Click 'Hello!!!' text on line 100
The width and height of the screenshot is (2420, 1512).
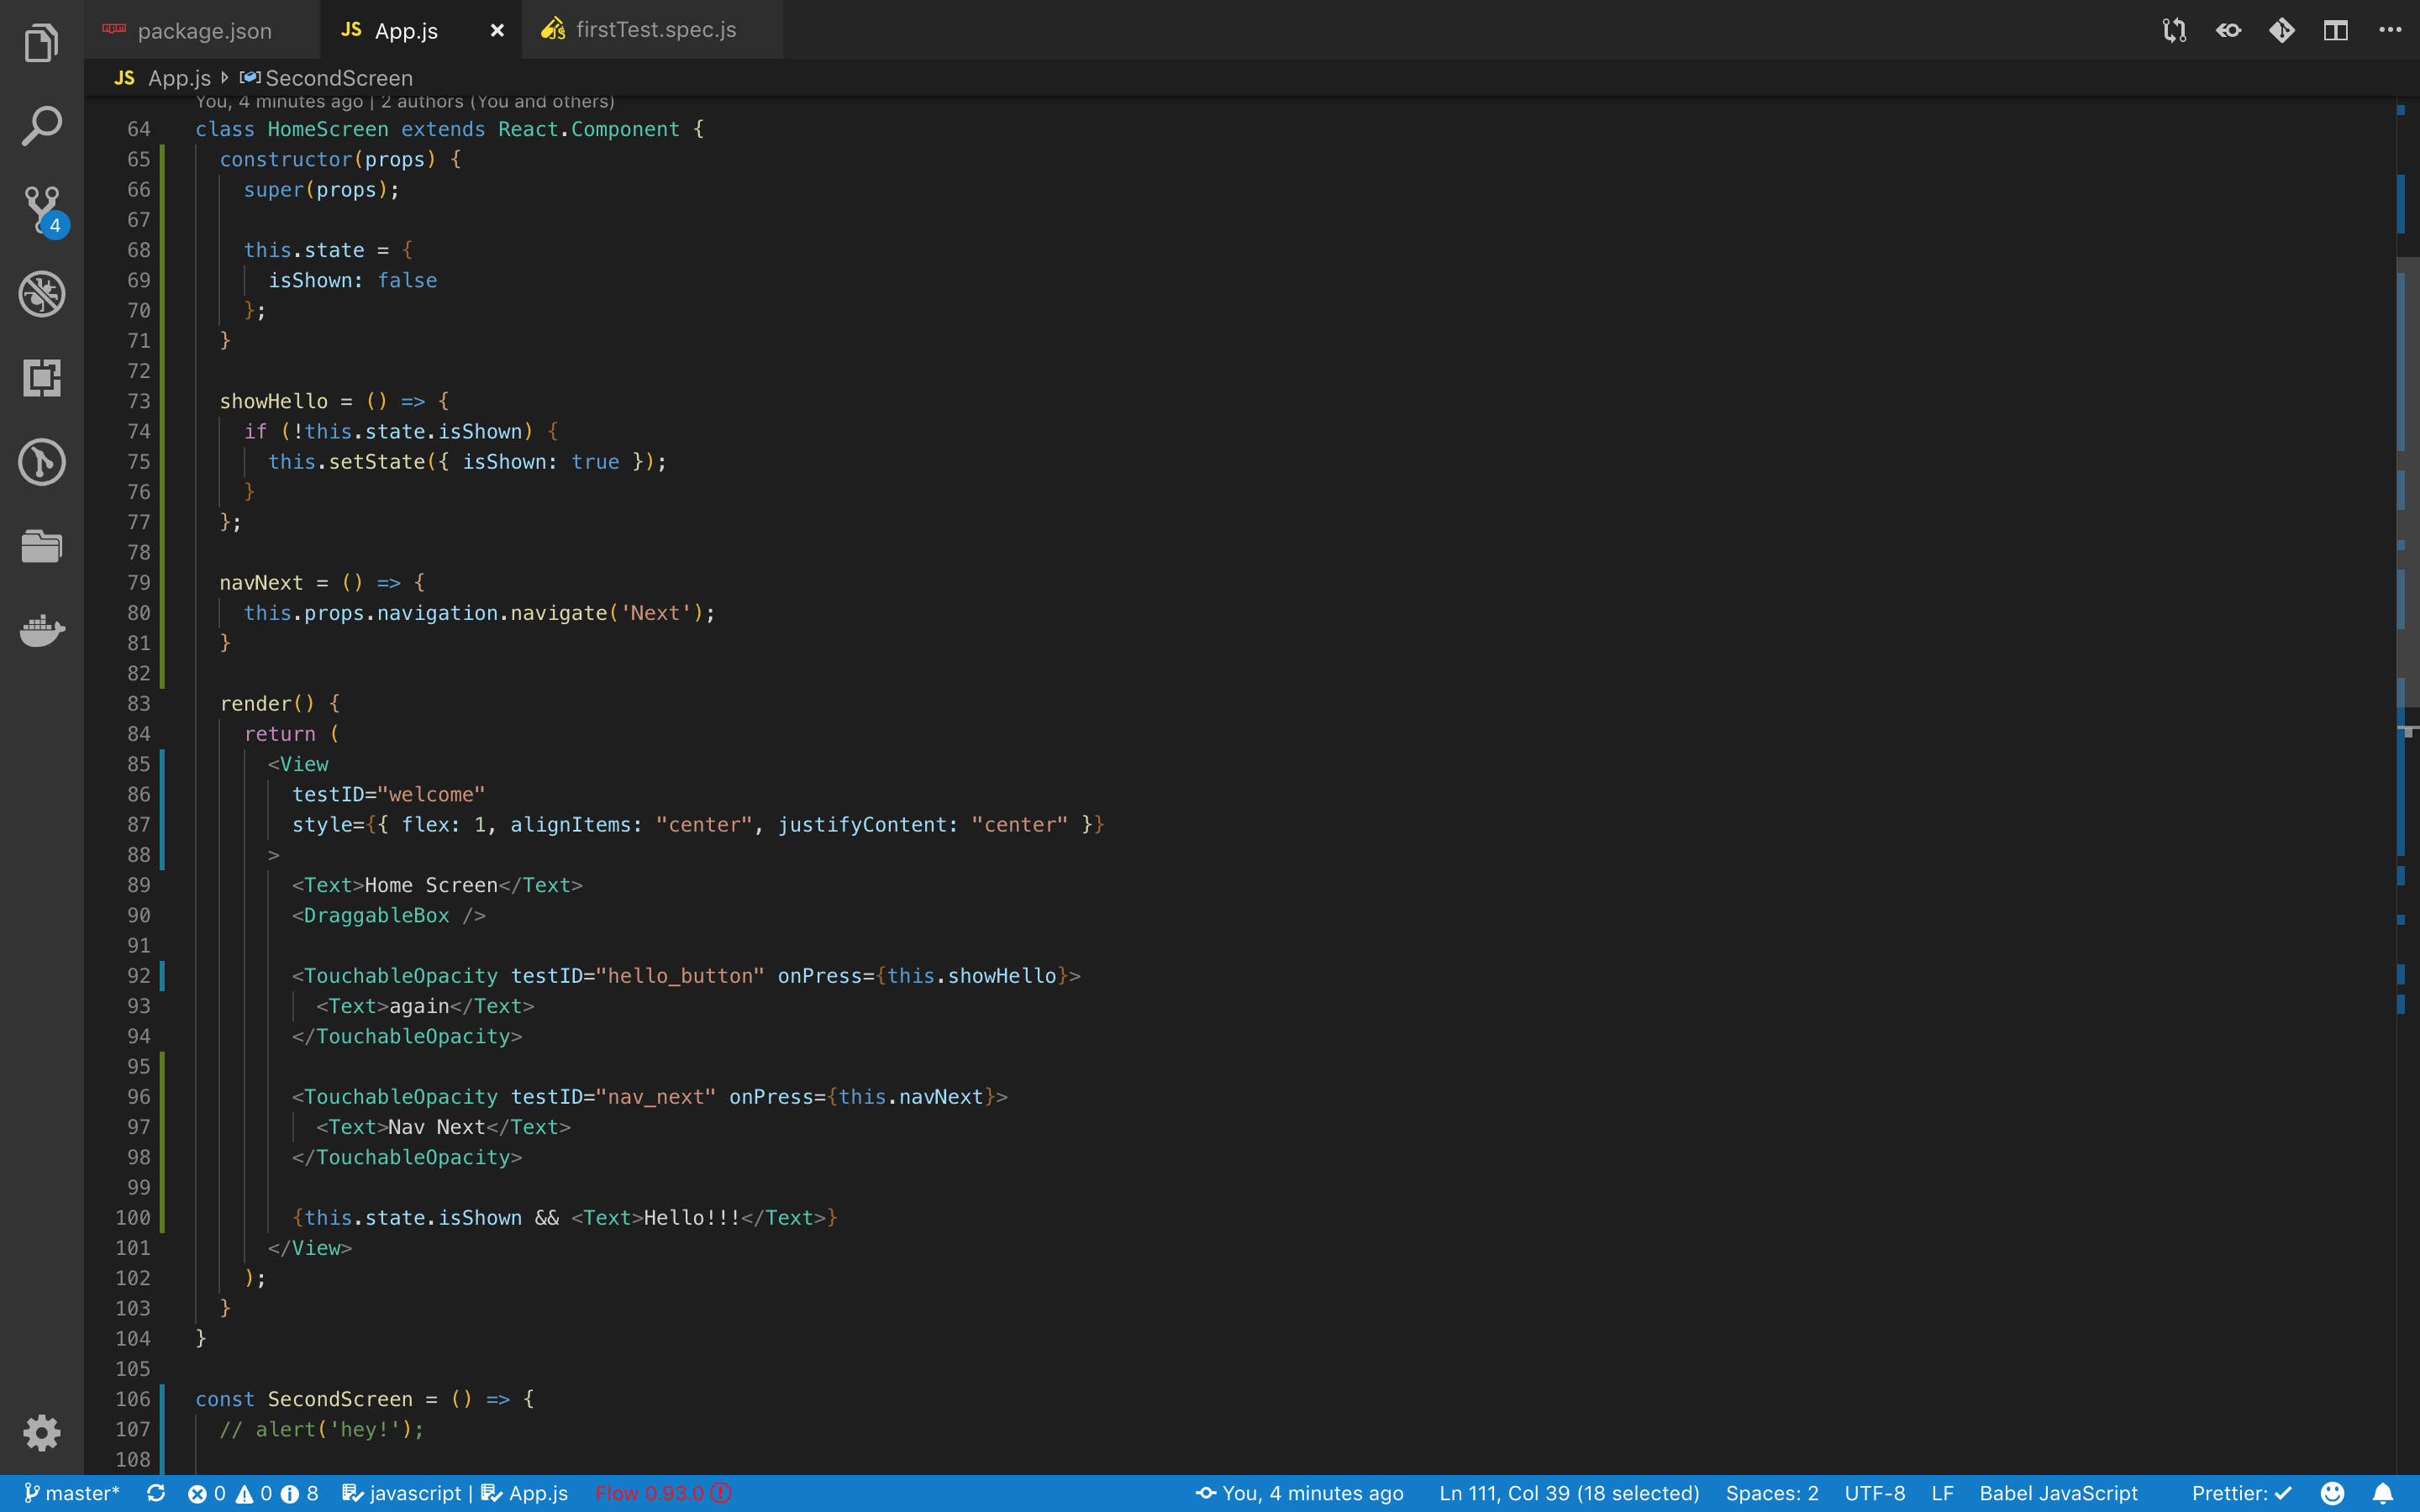692,1218
